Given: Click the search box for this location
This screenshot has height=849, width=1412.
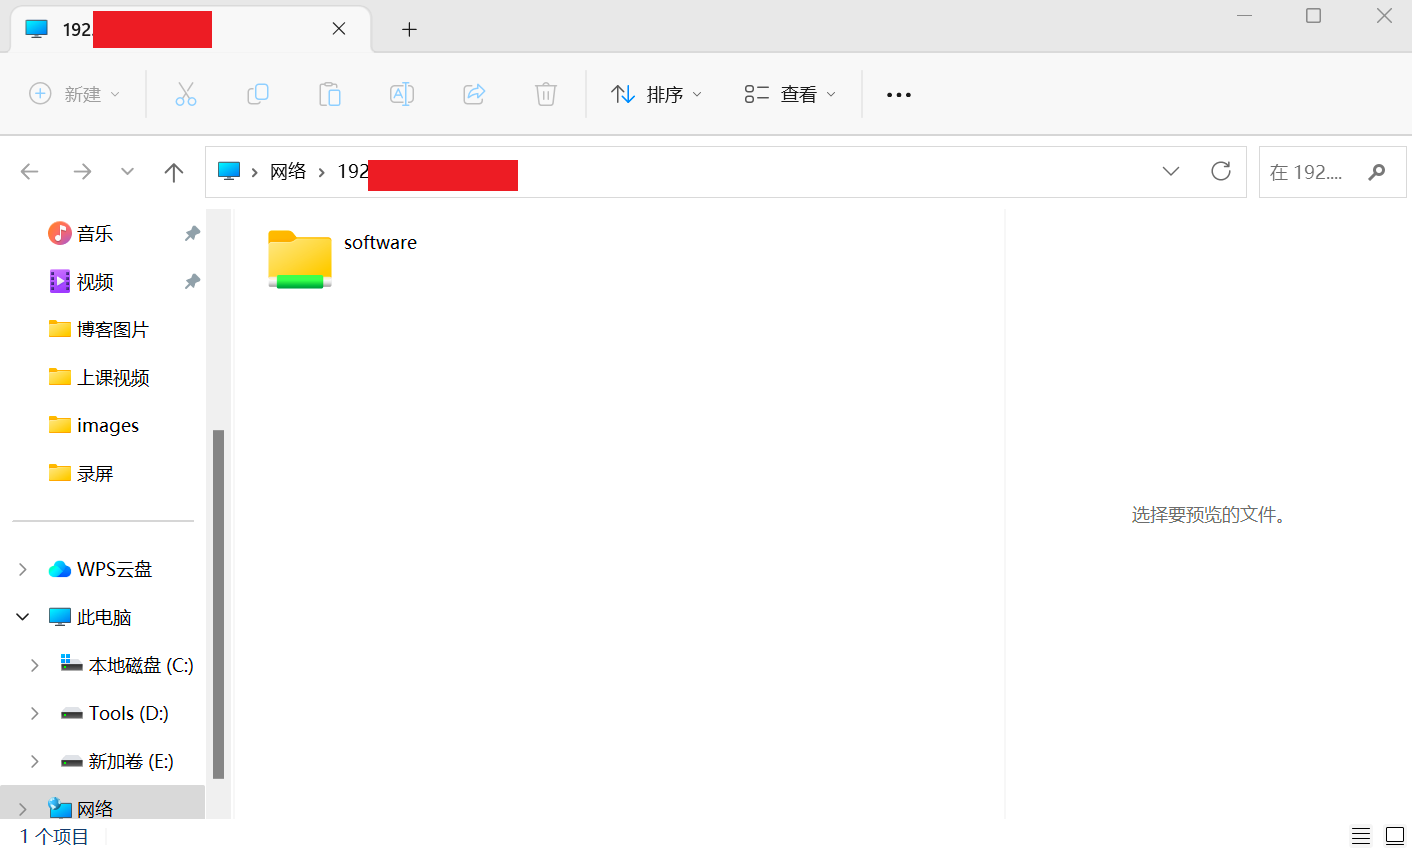Looking at the screenshot, I should pos(1333,172).
